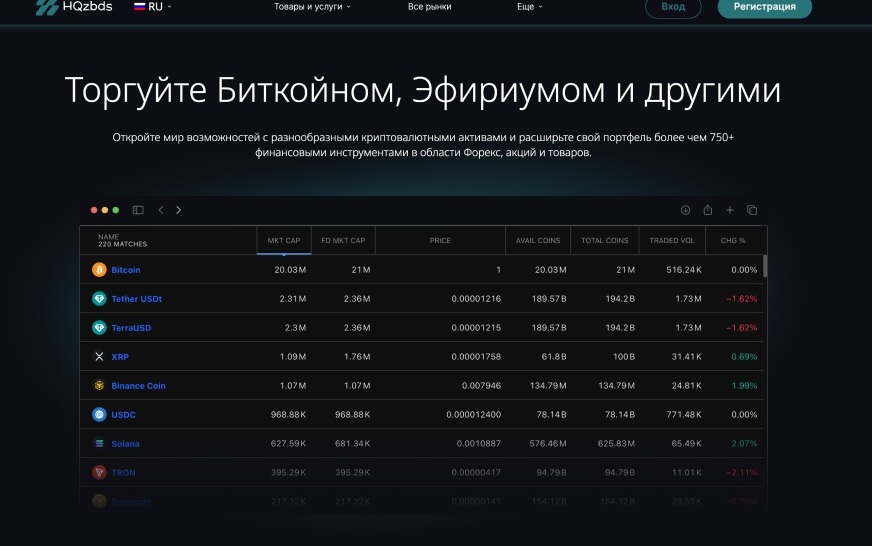Open the Tether USDt link

pos(136,299)
